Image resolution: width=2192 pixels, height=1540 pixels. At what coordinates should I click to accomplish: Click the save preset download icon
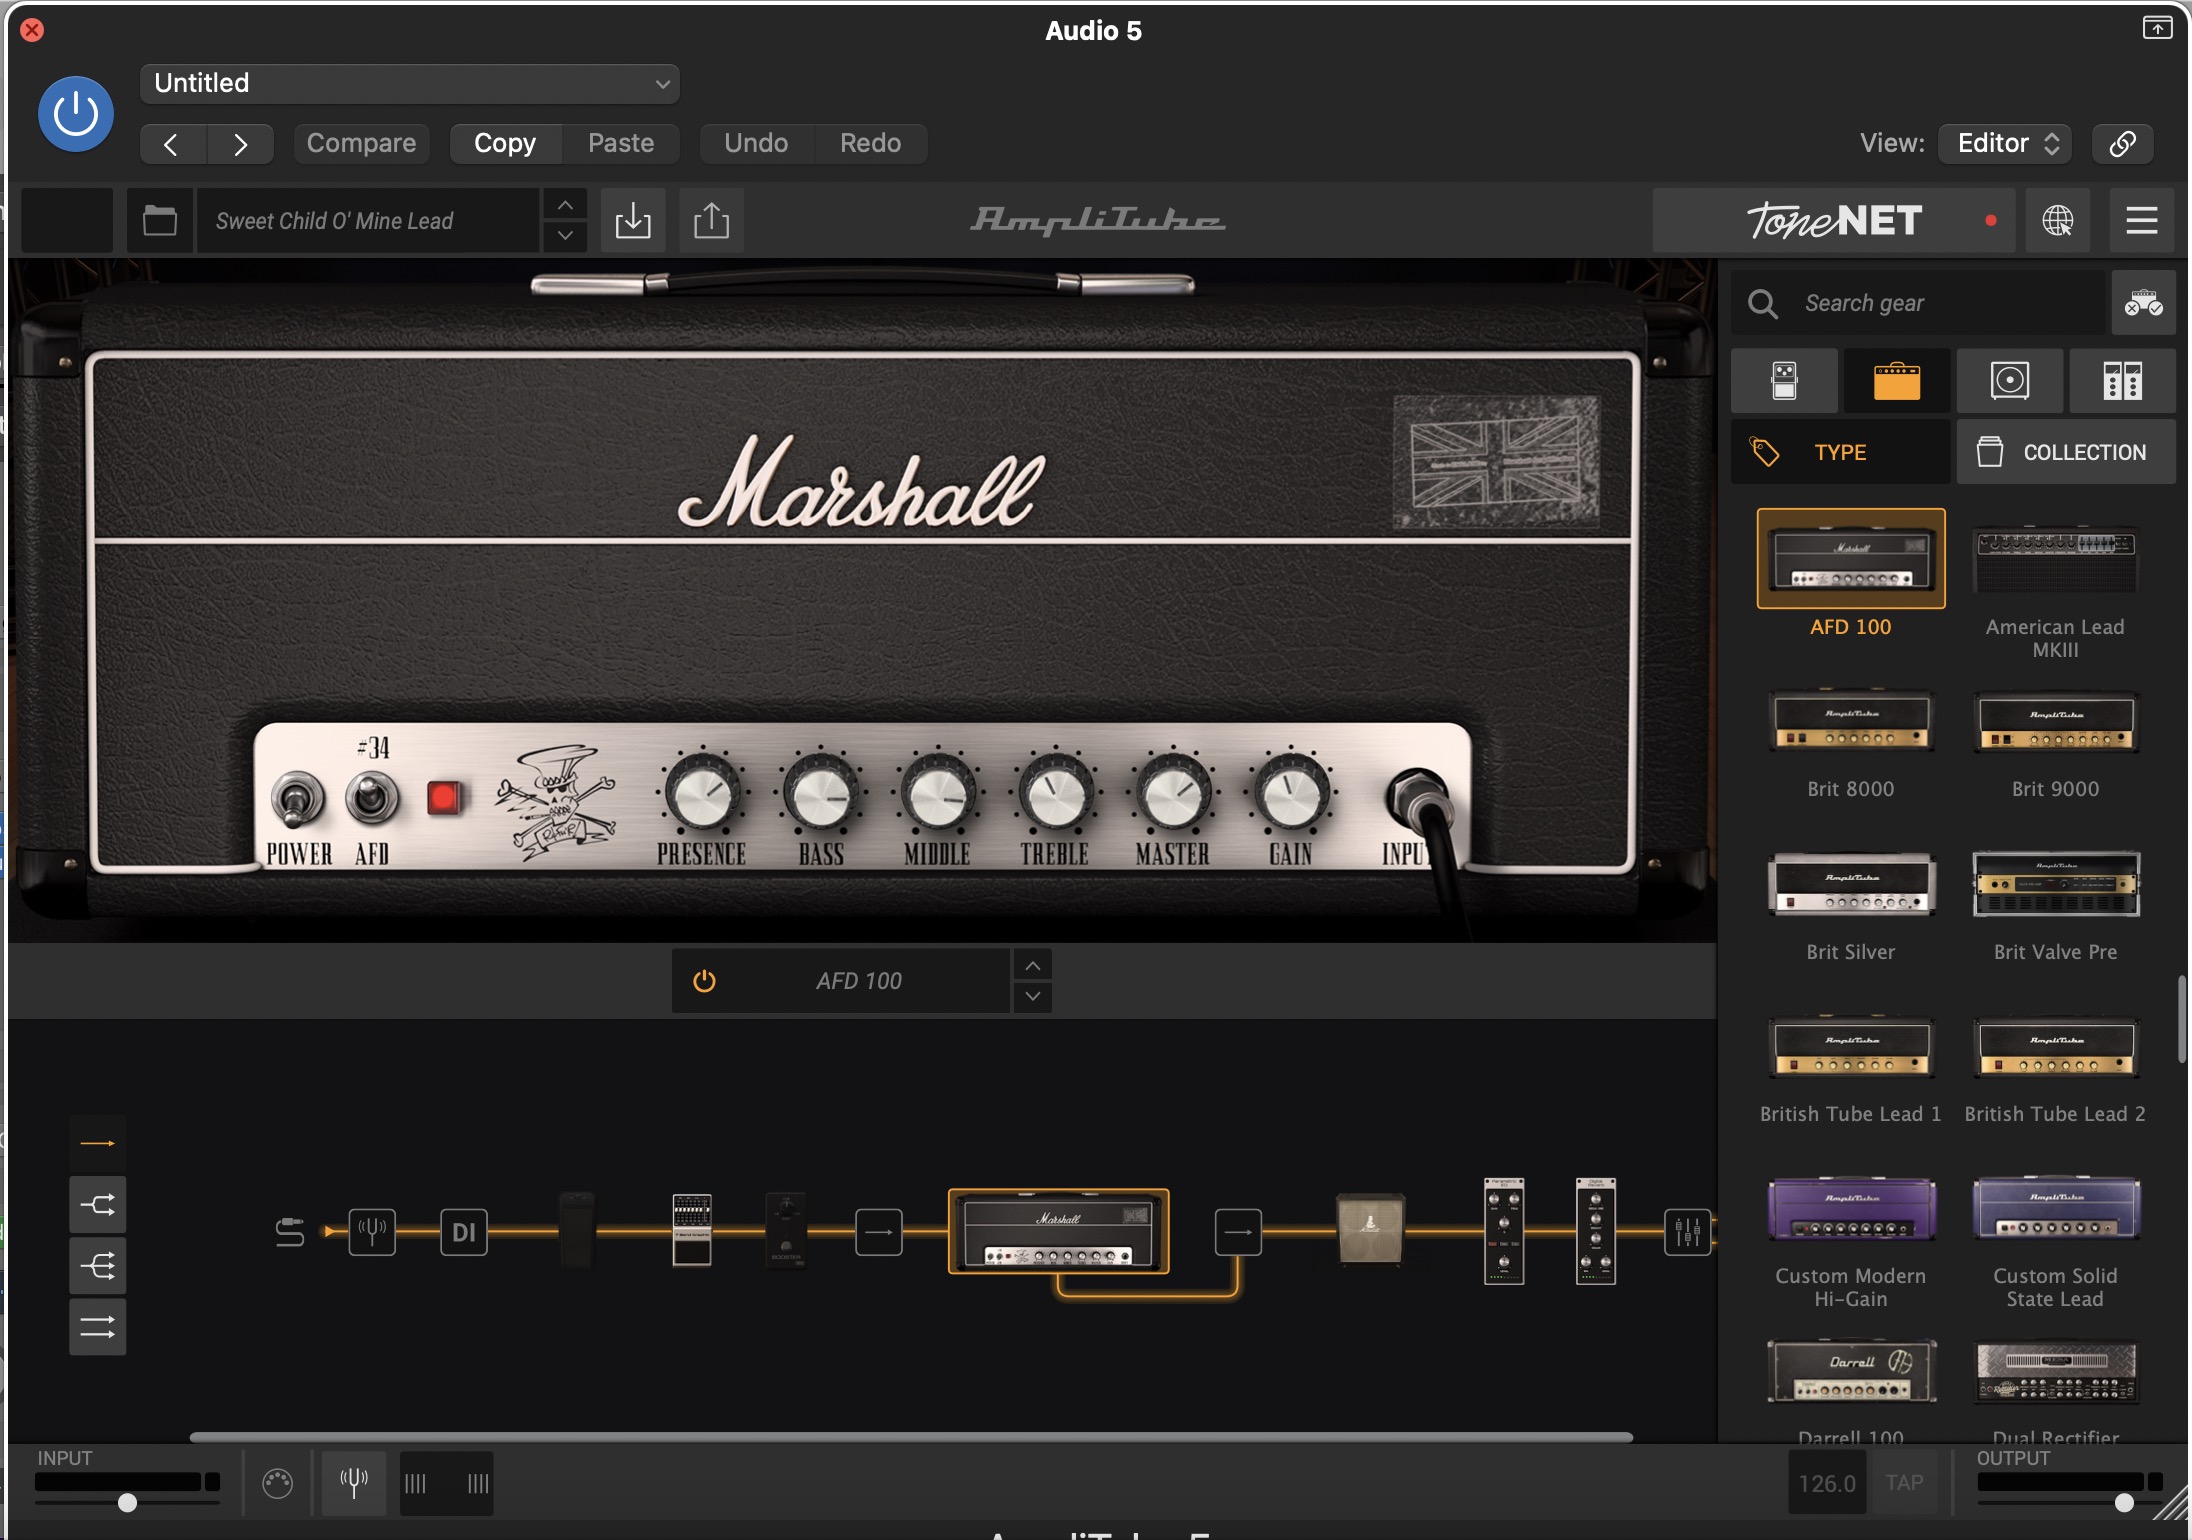(632, 220)
